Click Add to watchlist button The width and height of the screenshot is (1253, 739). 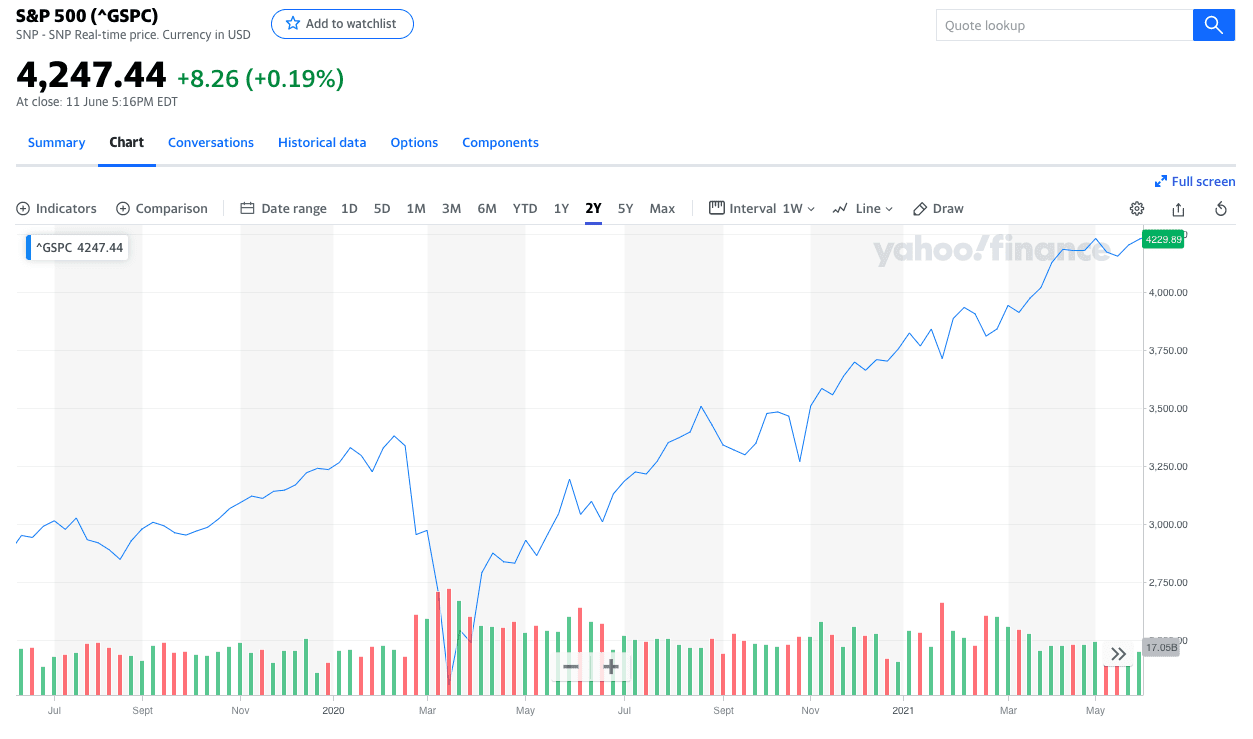click(342, 24)
